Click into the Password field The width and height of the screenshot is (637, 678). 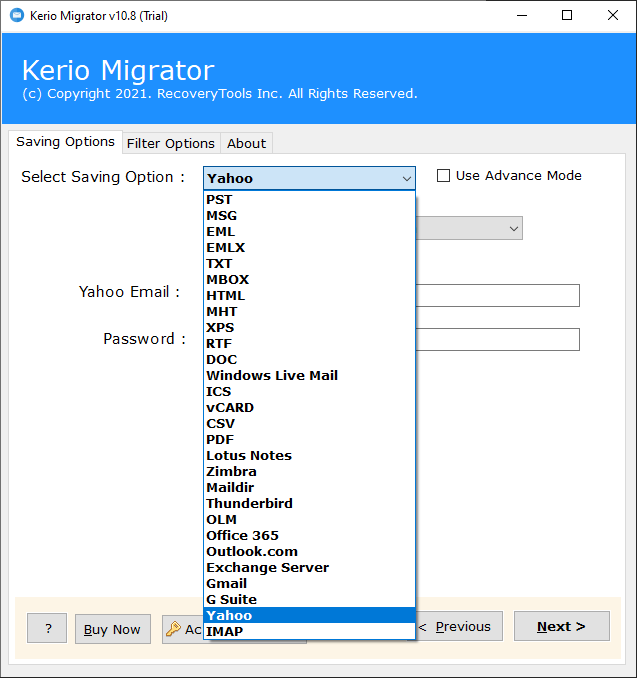(497, 339)
